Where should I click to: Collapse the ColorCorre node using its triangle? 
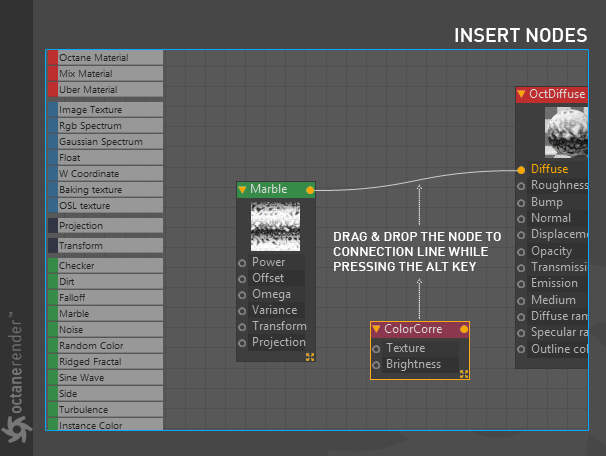click(x=376, y=329)
